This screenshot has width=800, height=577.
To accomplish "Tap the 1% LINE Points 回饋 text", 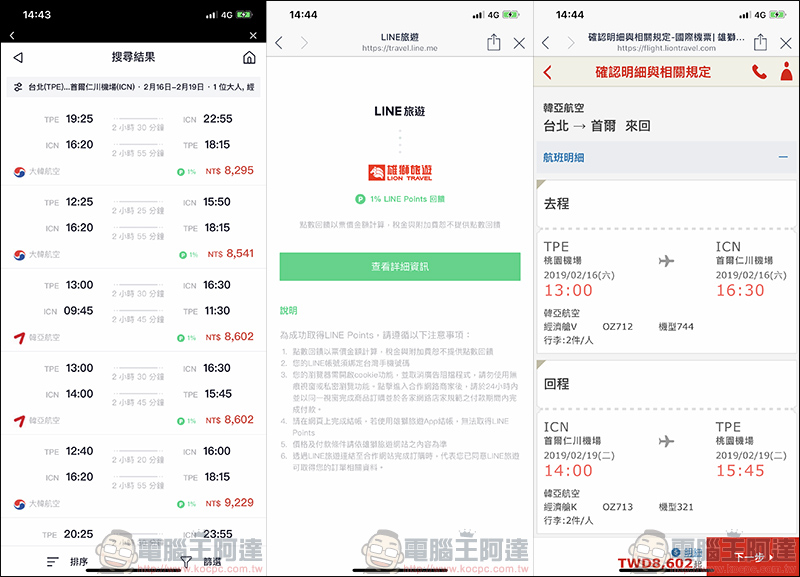I will (408, 199).
